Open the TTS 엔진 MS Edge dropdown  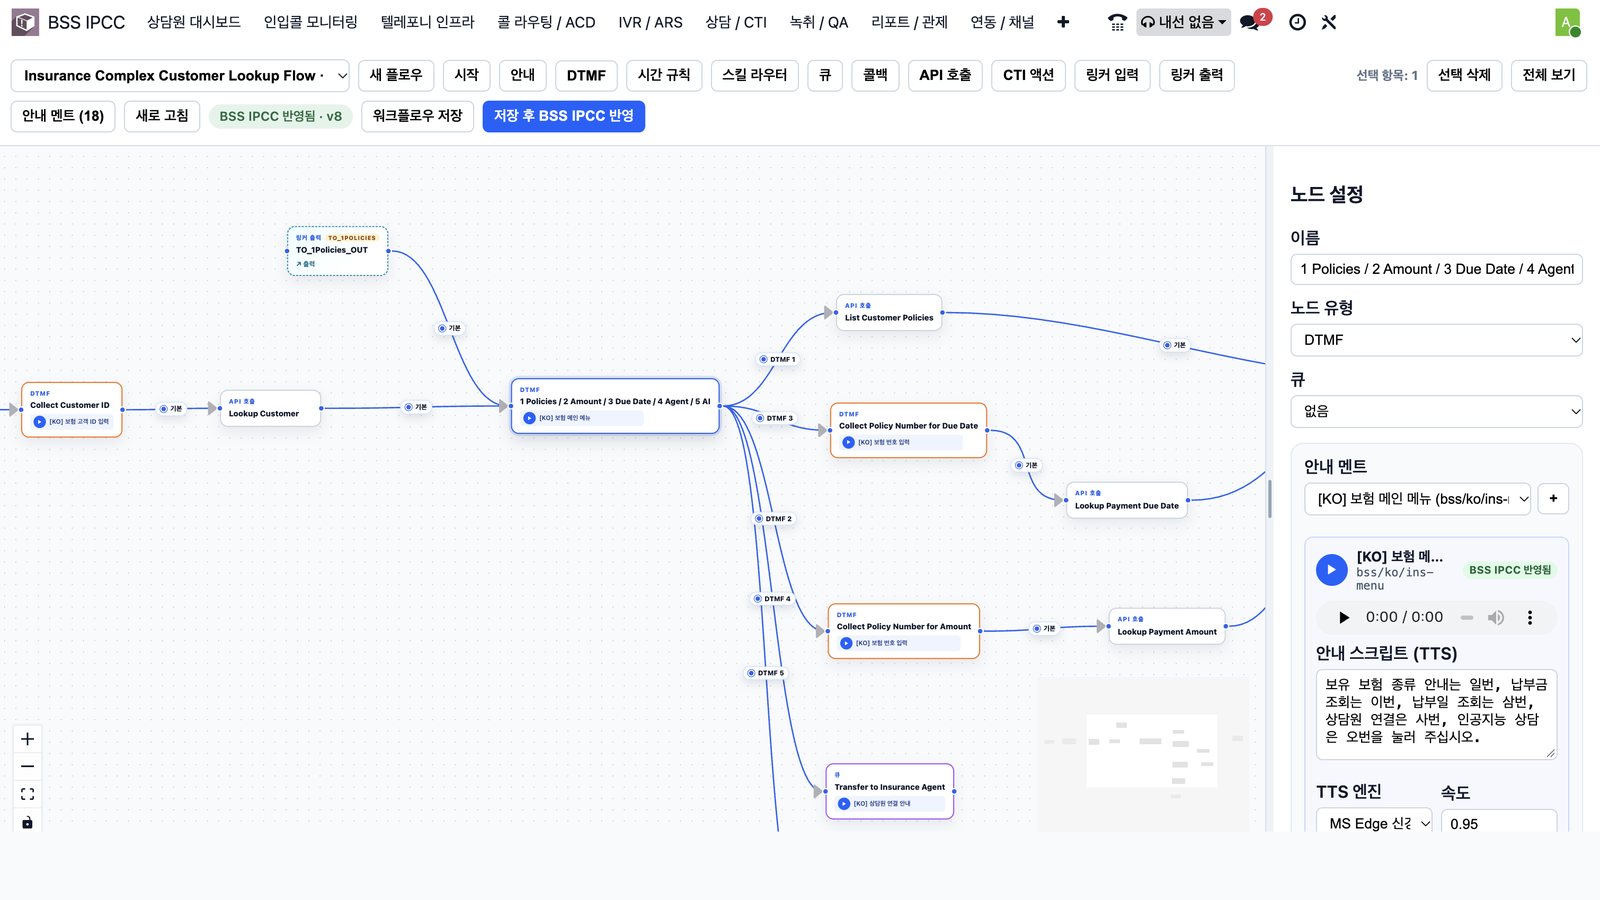1375,823
